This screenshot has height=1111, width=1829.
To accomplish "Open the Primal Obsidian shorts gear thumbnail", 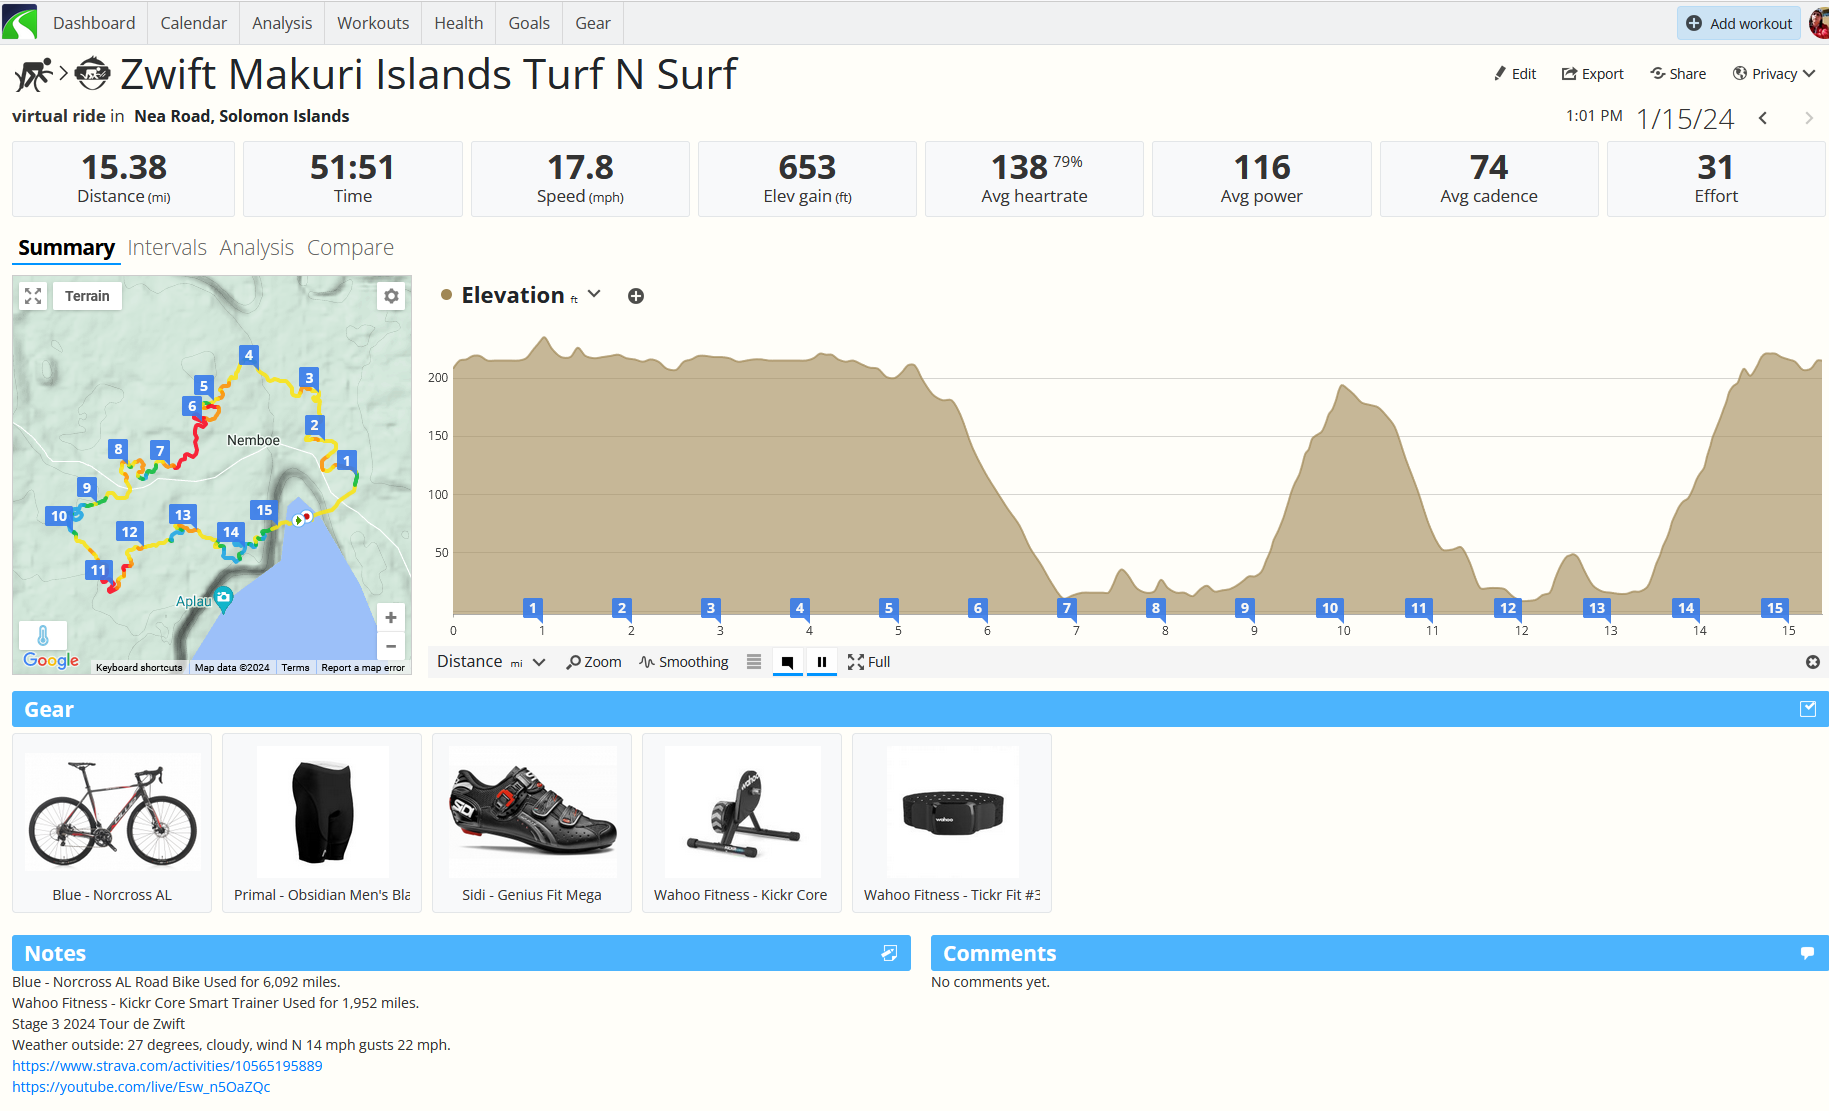I will [322, 823].
